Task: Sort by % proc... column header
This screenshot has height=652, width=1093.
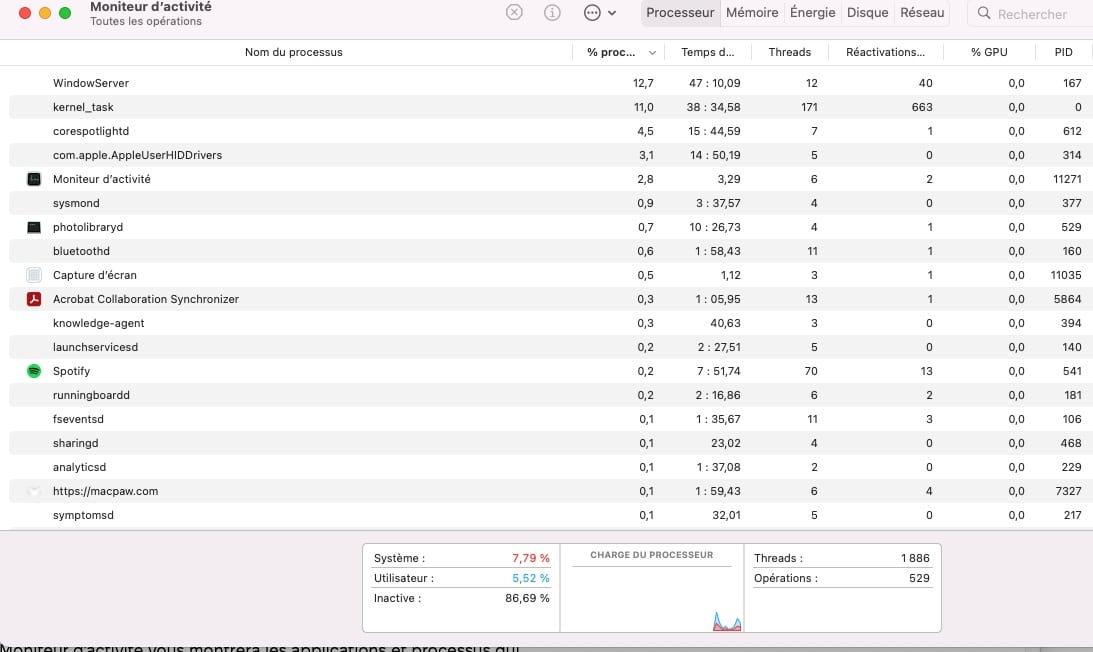Action: click(x=611, y=52)
